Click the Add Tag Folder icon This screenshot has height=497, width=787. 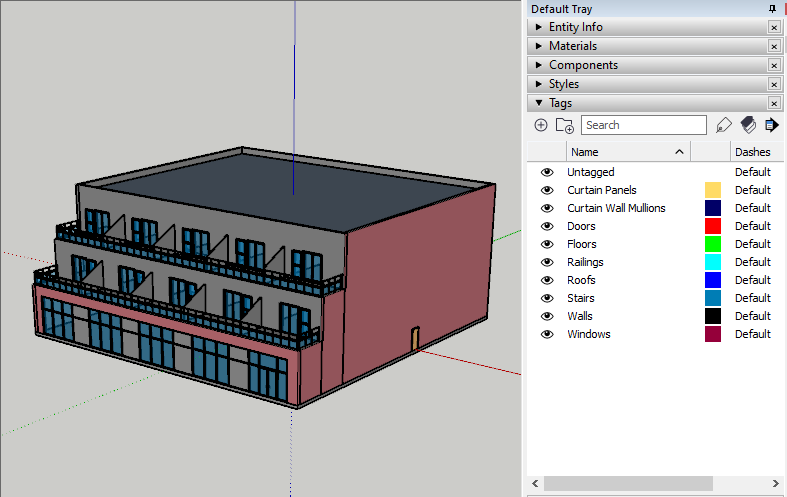pyautogui.click(x=565, y=125)
